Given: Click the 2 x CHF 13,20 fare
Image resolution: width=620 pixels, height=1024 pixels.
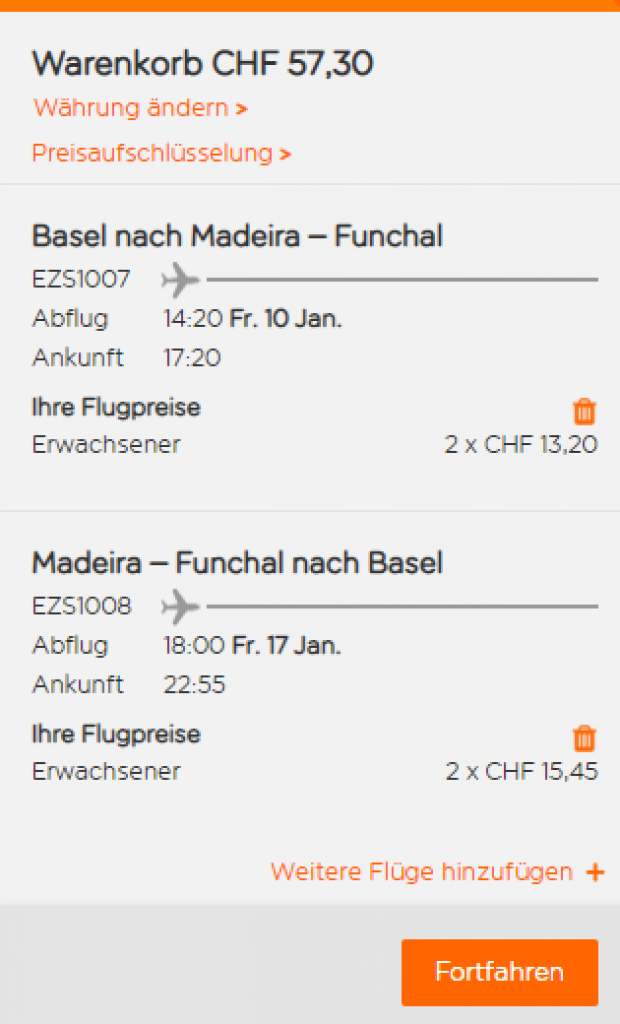Looking at the screenshot, I should tap(521, 445).
